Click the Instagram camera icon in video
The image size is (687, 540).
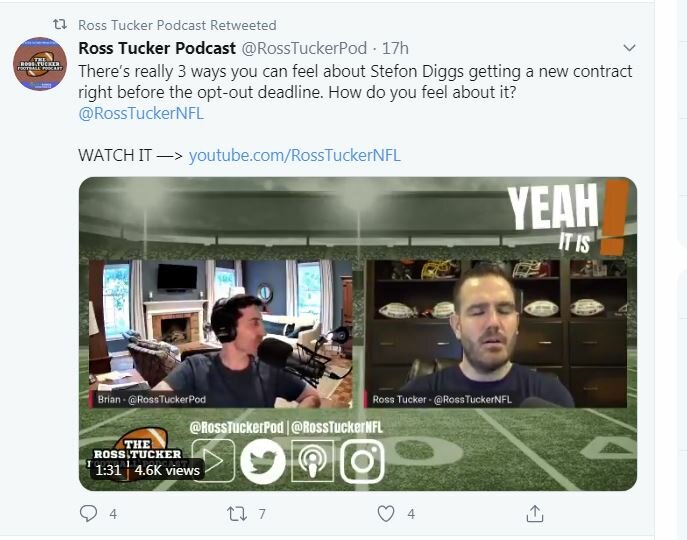coord(362,462)
